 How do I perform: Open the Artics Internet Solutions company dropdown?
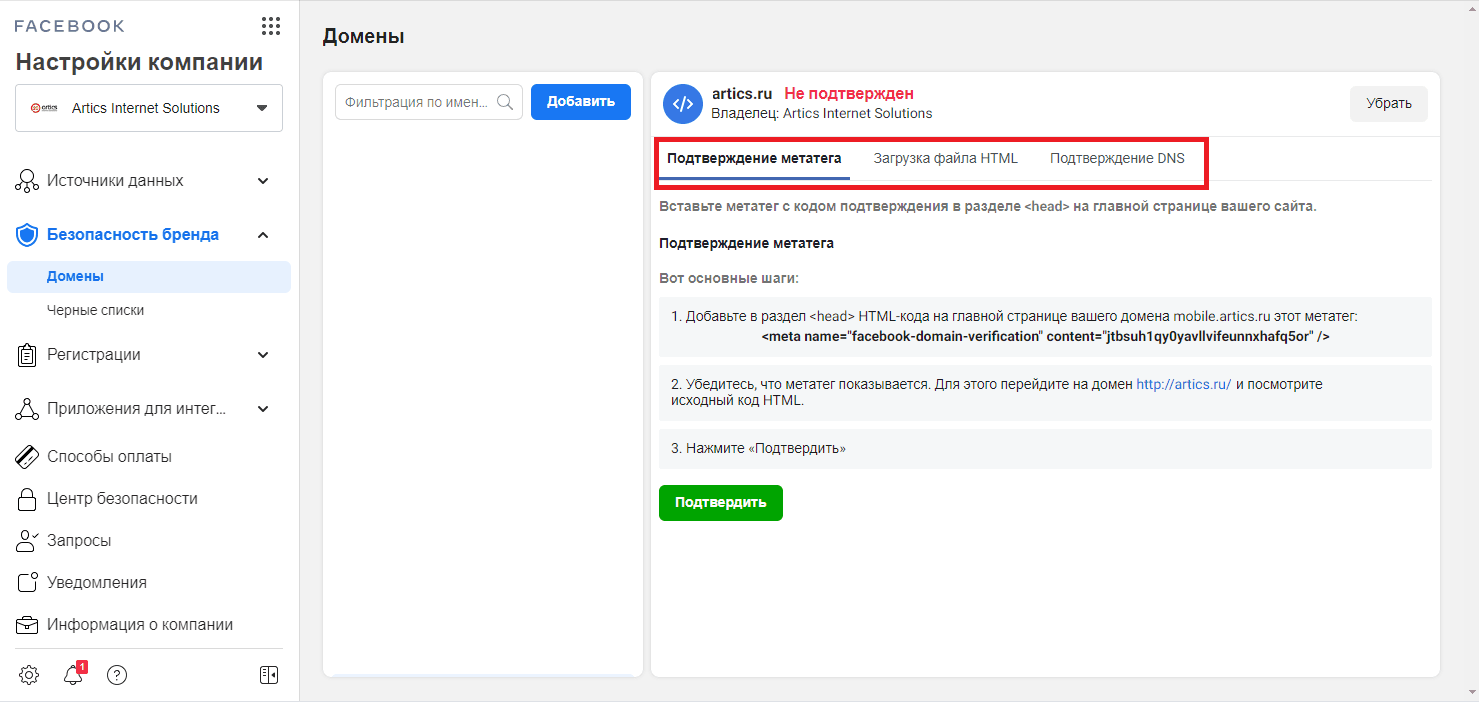click(x=149, y=108)
